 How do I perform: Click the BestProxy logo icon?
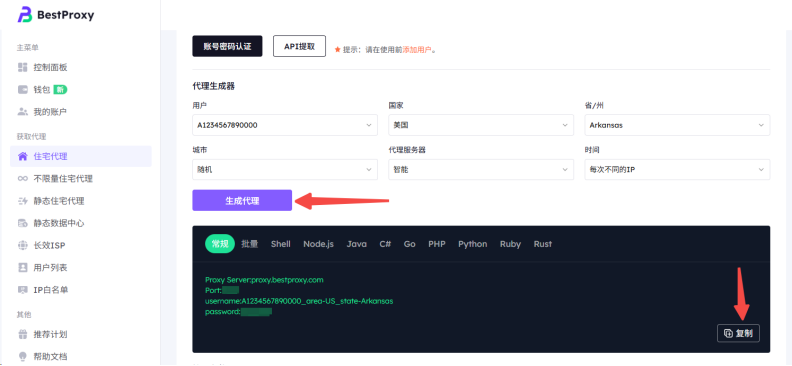coord(25,15)
